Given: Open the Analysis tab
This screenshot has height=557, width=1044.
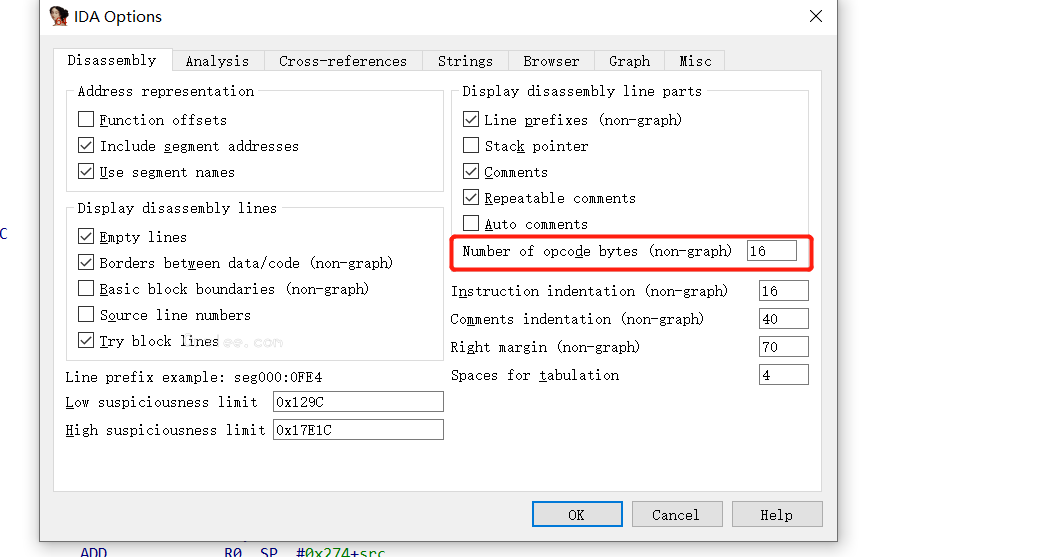Looking at the screenshot, I should 217,61.
